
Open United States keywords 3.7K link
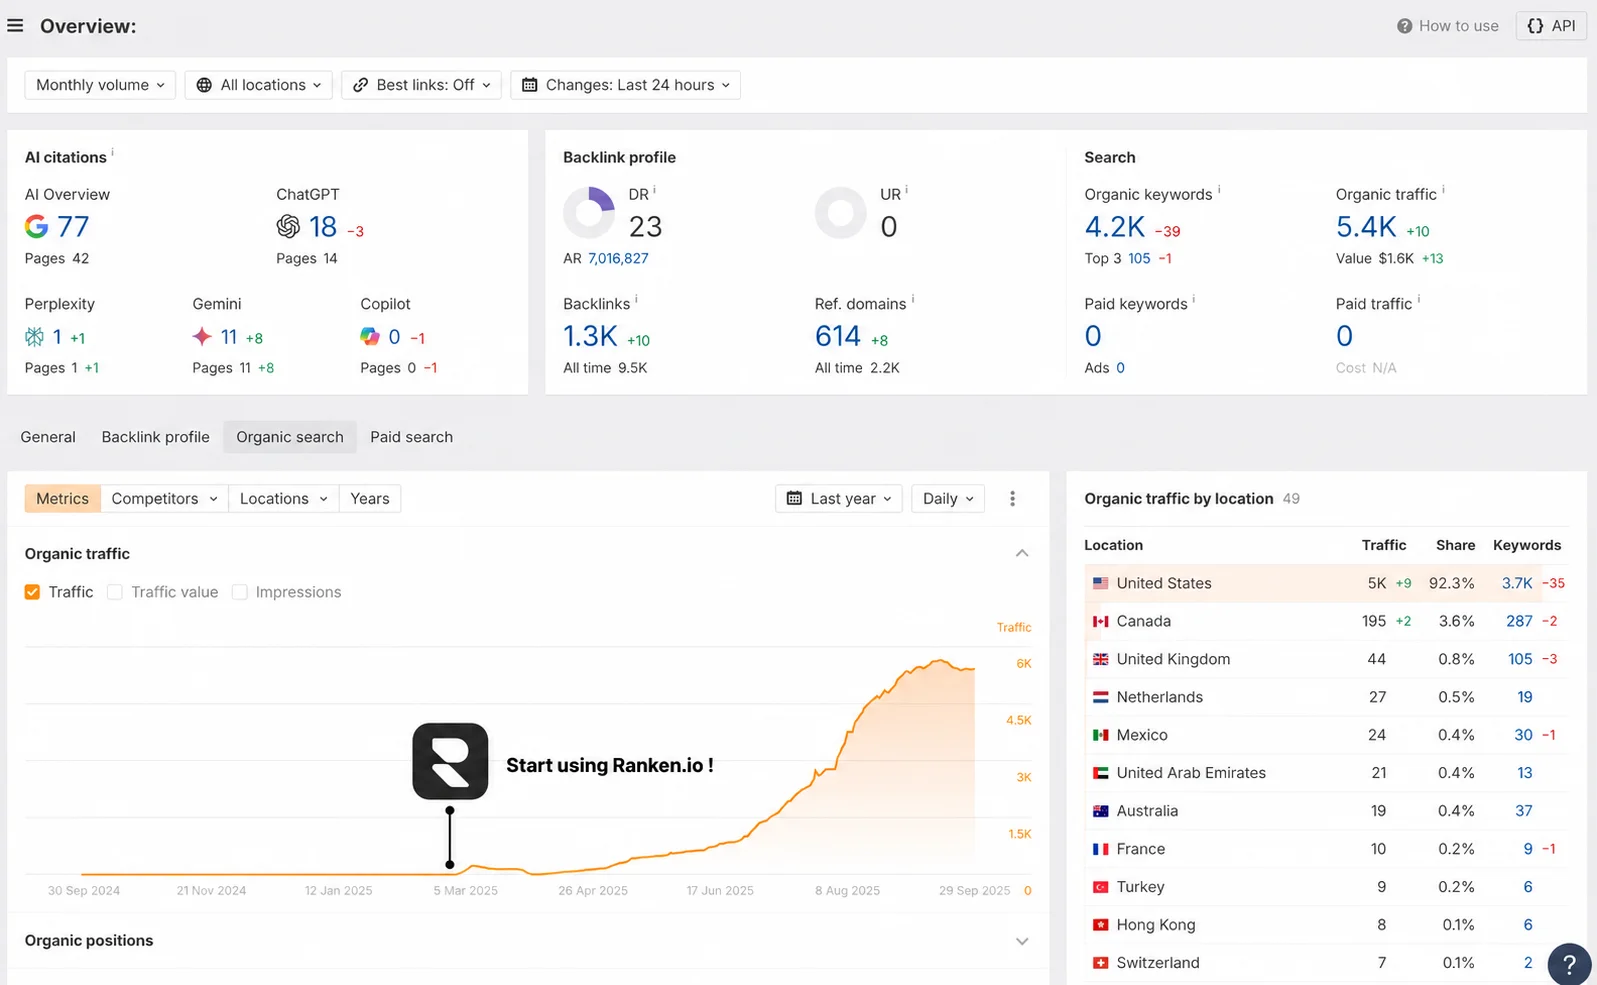[x=1517, y=583]
